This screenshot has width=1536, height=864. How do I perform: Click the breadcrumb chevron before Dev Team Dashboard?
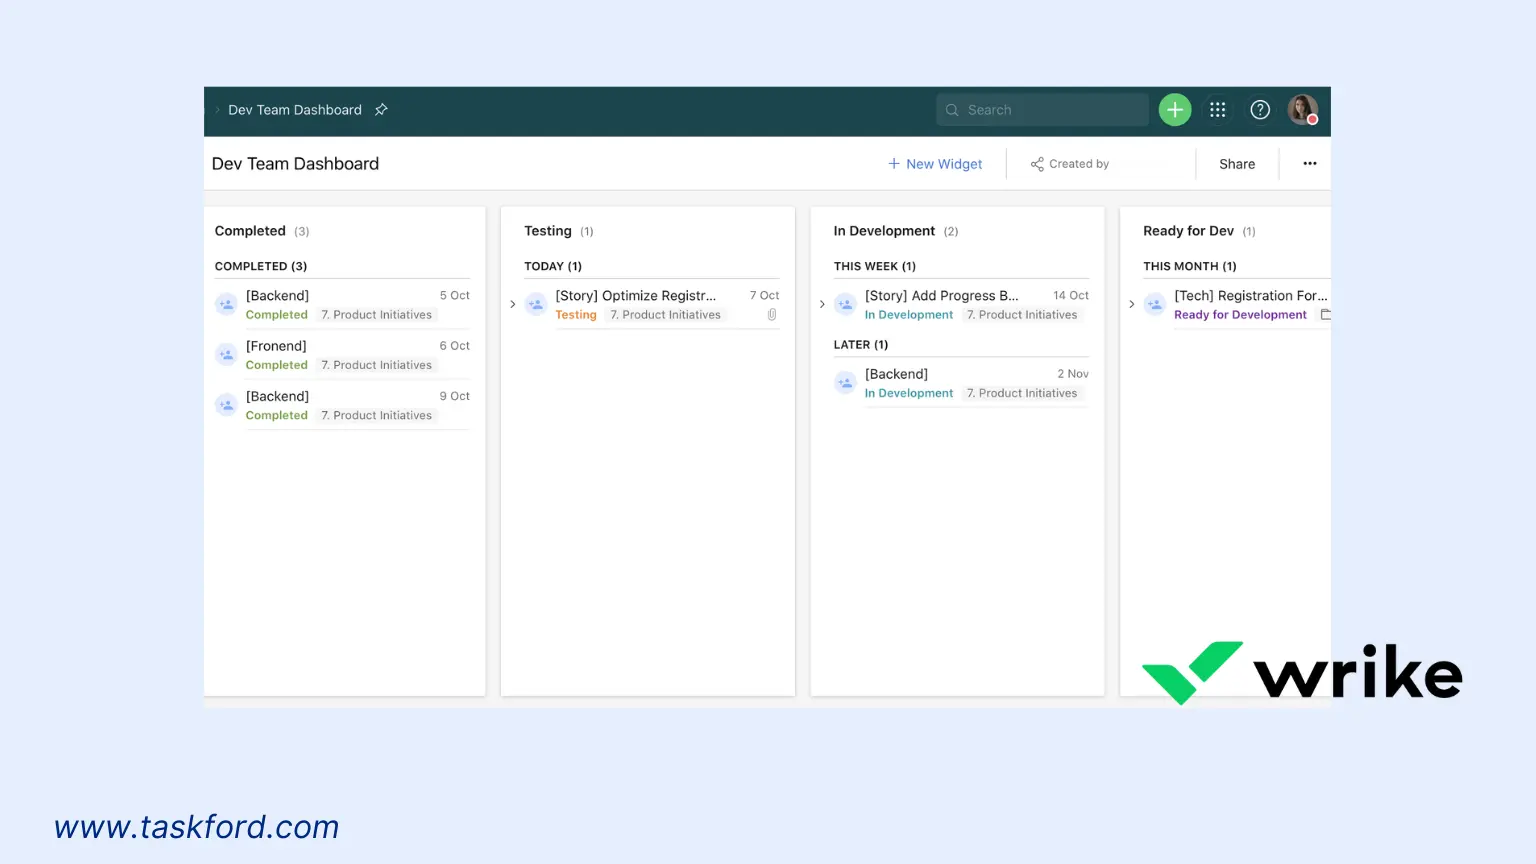216,109
